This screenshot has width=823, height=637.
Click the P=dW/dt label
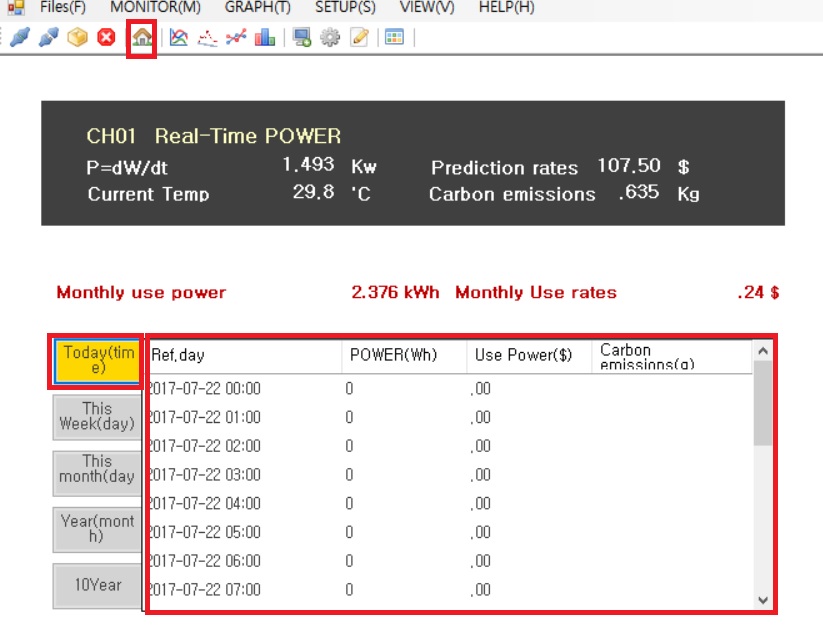[127, 168]
